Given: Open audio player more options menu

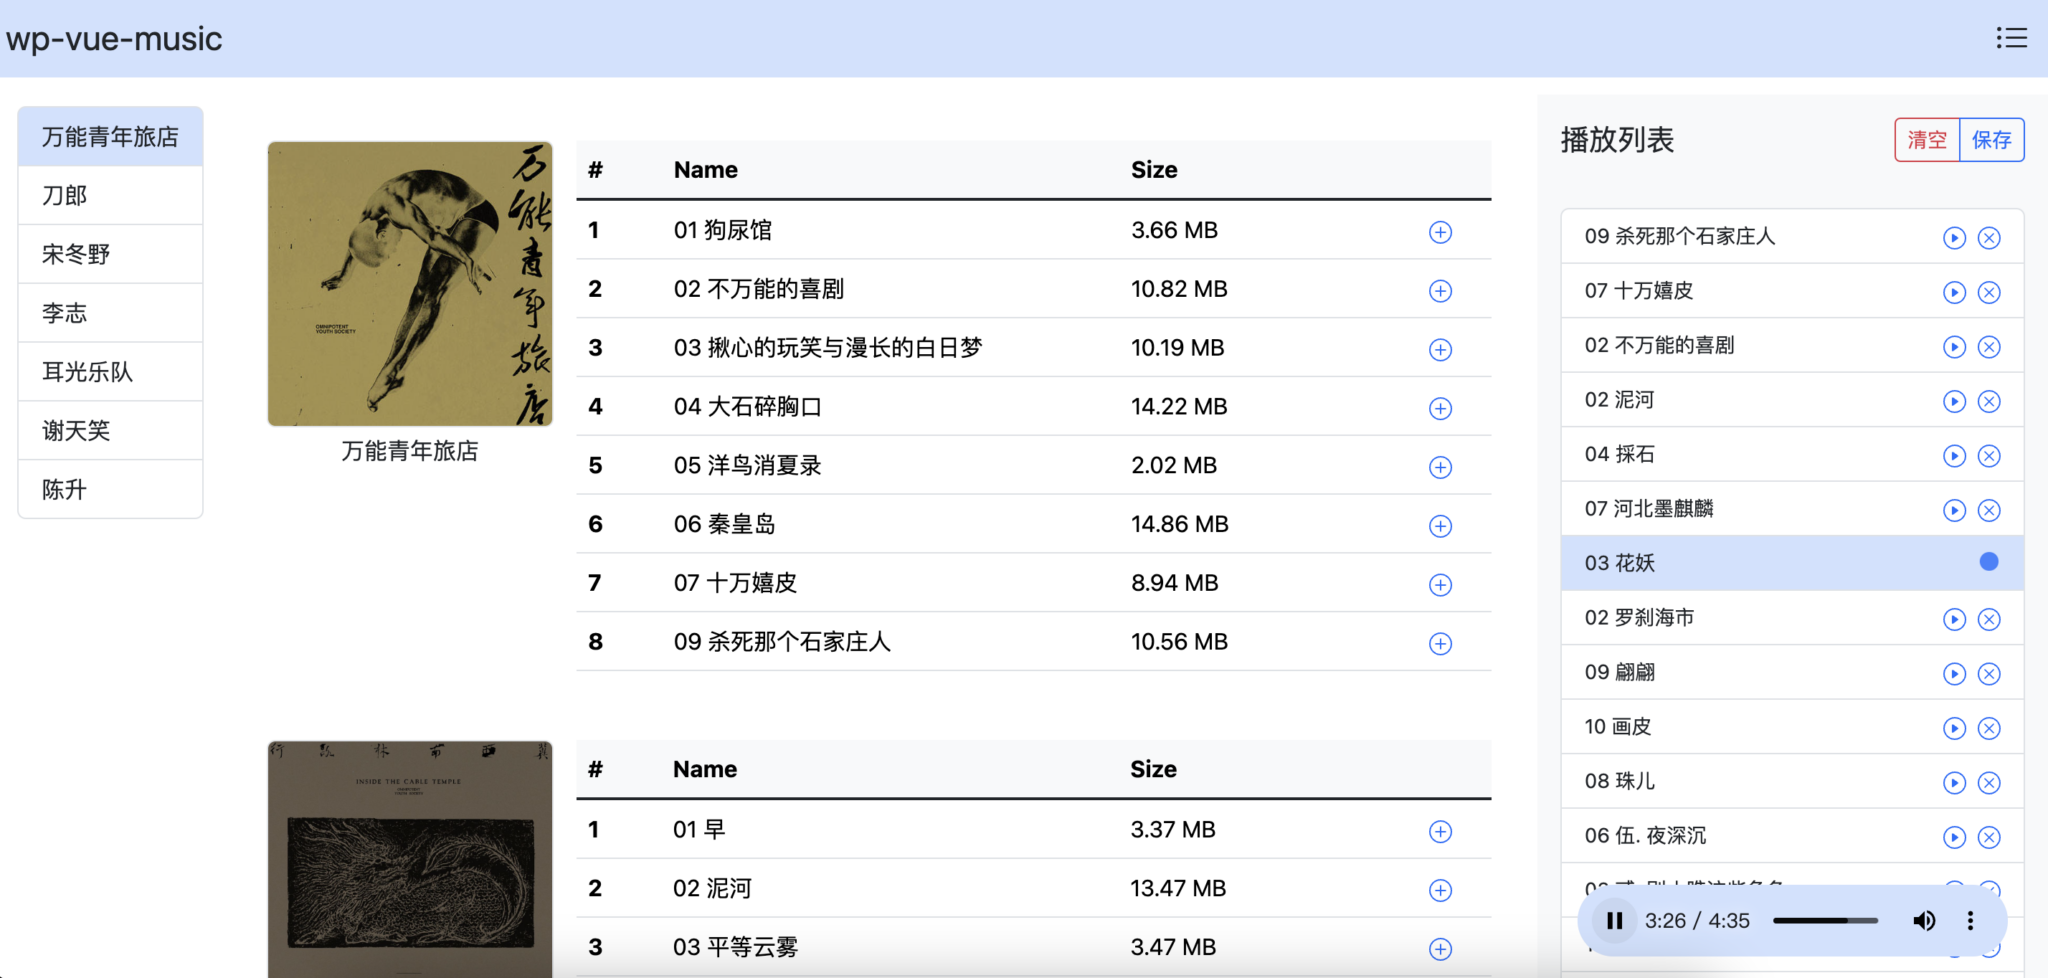Looking at the screenshot, I should tap(1970, 920).
